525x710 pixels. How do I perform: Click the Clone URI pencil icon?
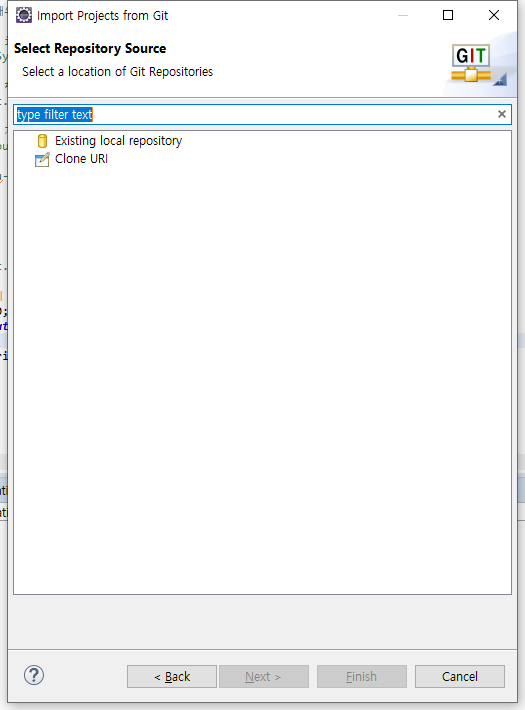(42, 159)
